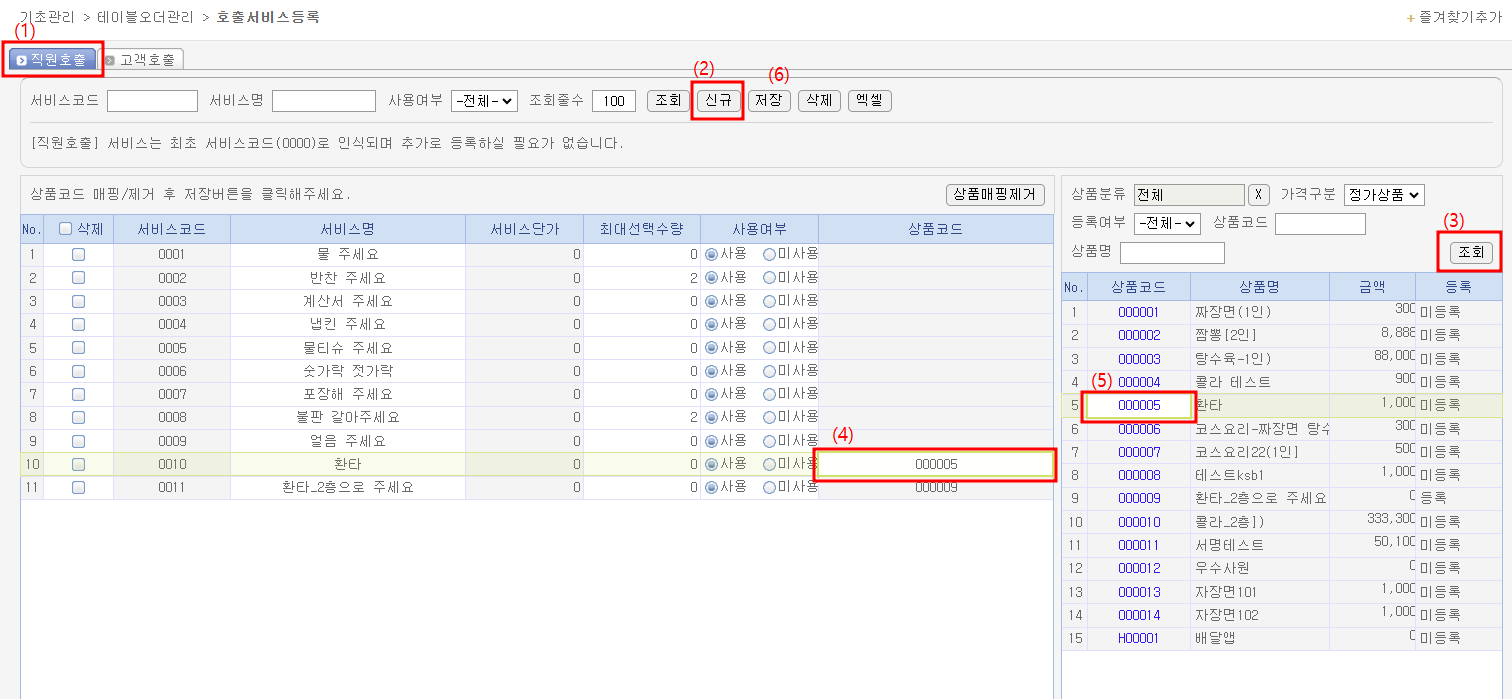The height and width of the screenshot is (699, 1512).
Task: Check the 삭제 header checkbox
Action: coord(66,229)
